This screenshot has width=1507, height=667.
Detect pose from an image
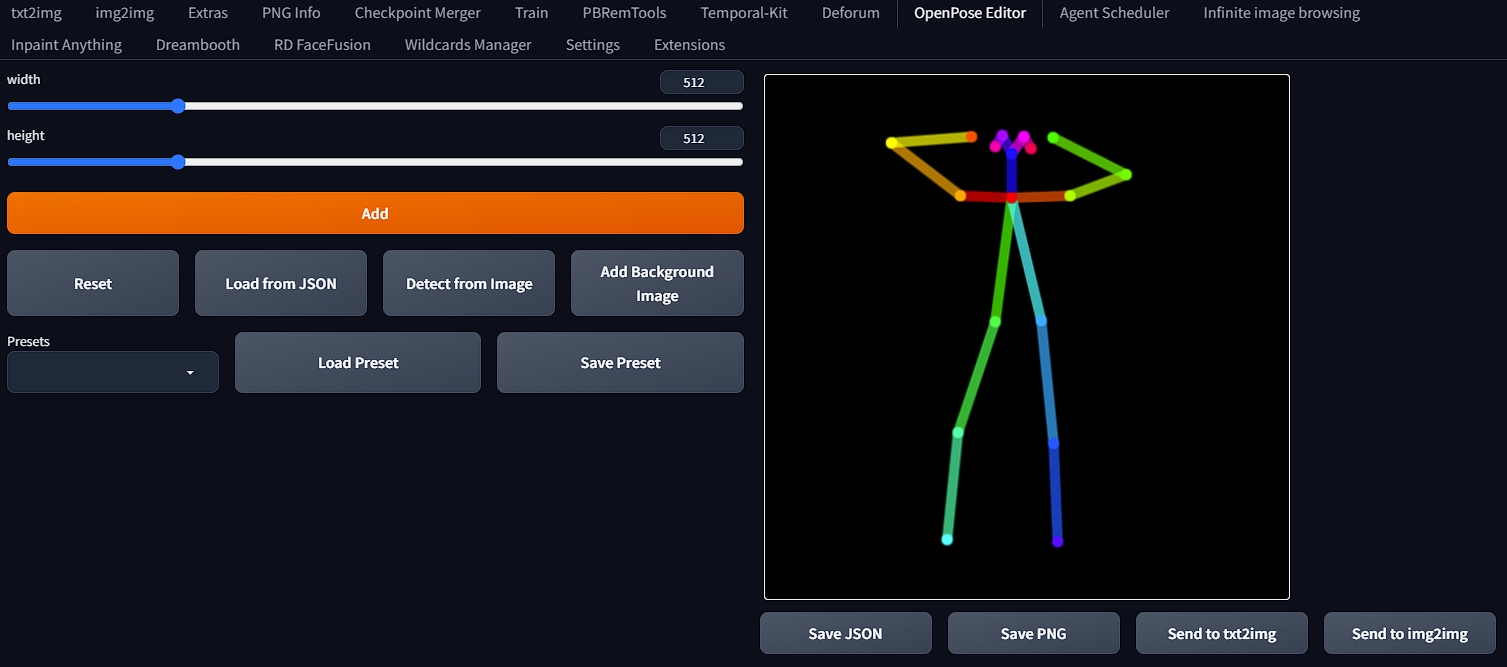pyautogui.click(x=468, y=283)
